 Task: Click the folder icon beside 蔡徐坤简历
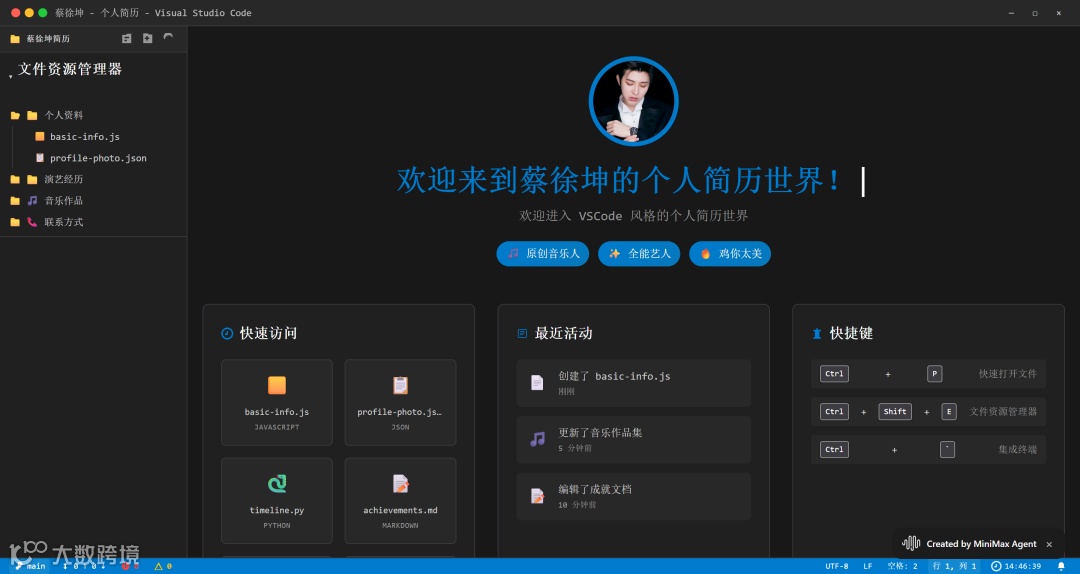(15, 39)
